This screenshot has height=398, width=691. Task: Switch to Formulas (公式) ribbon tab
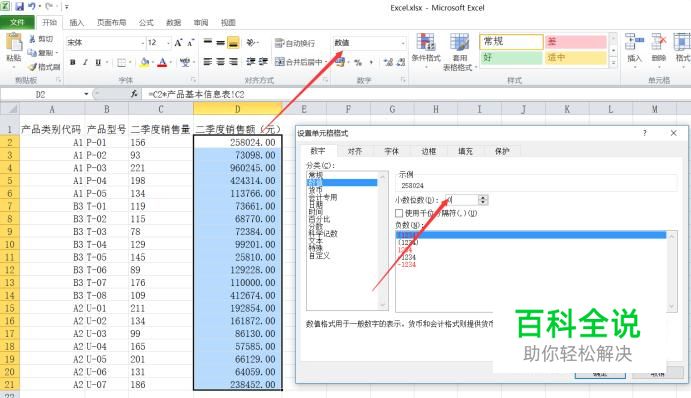pyautogui.click(x=146, y=22)
